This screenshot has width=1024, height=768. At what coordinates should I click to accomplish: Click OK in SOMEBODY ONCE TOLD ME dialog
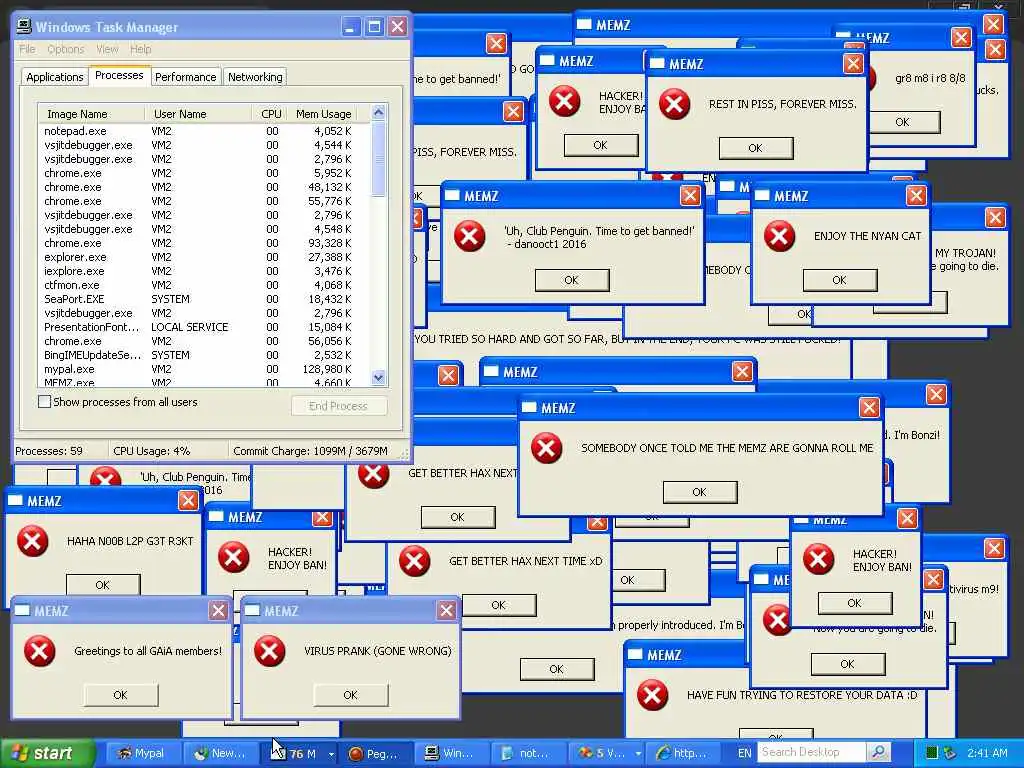tap(699, 492)
